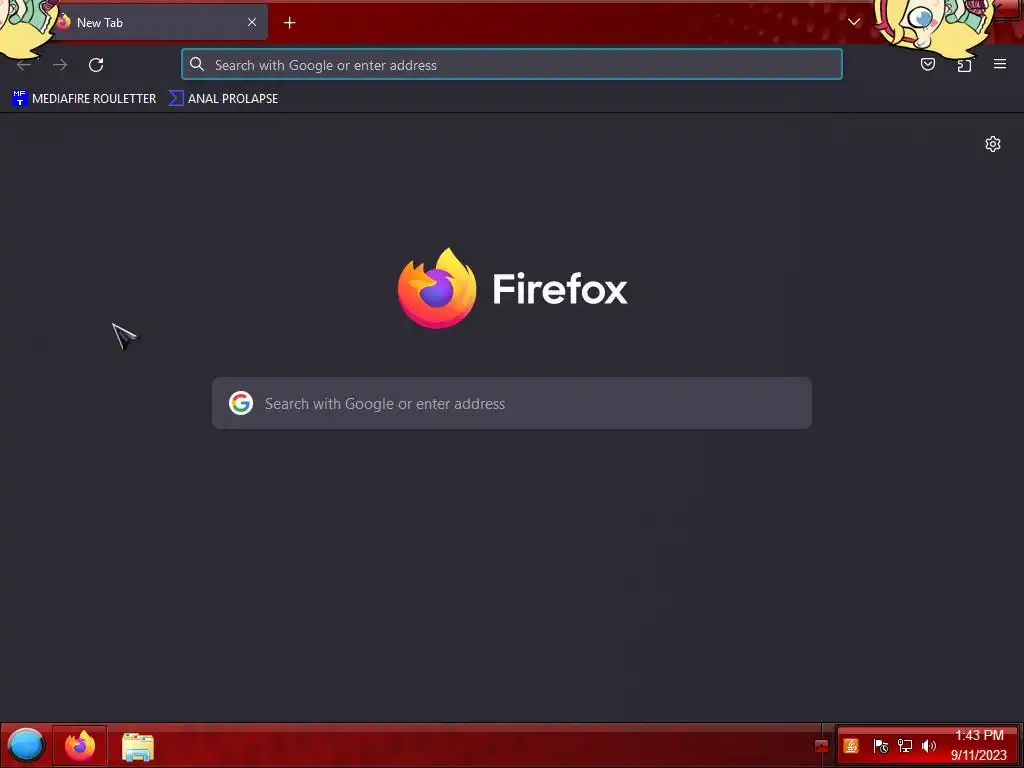
Task: Go back with the back arrow
Action: (x=24, y=65)
